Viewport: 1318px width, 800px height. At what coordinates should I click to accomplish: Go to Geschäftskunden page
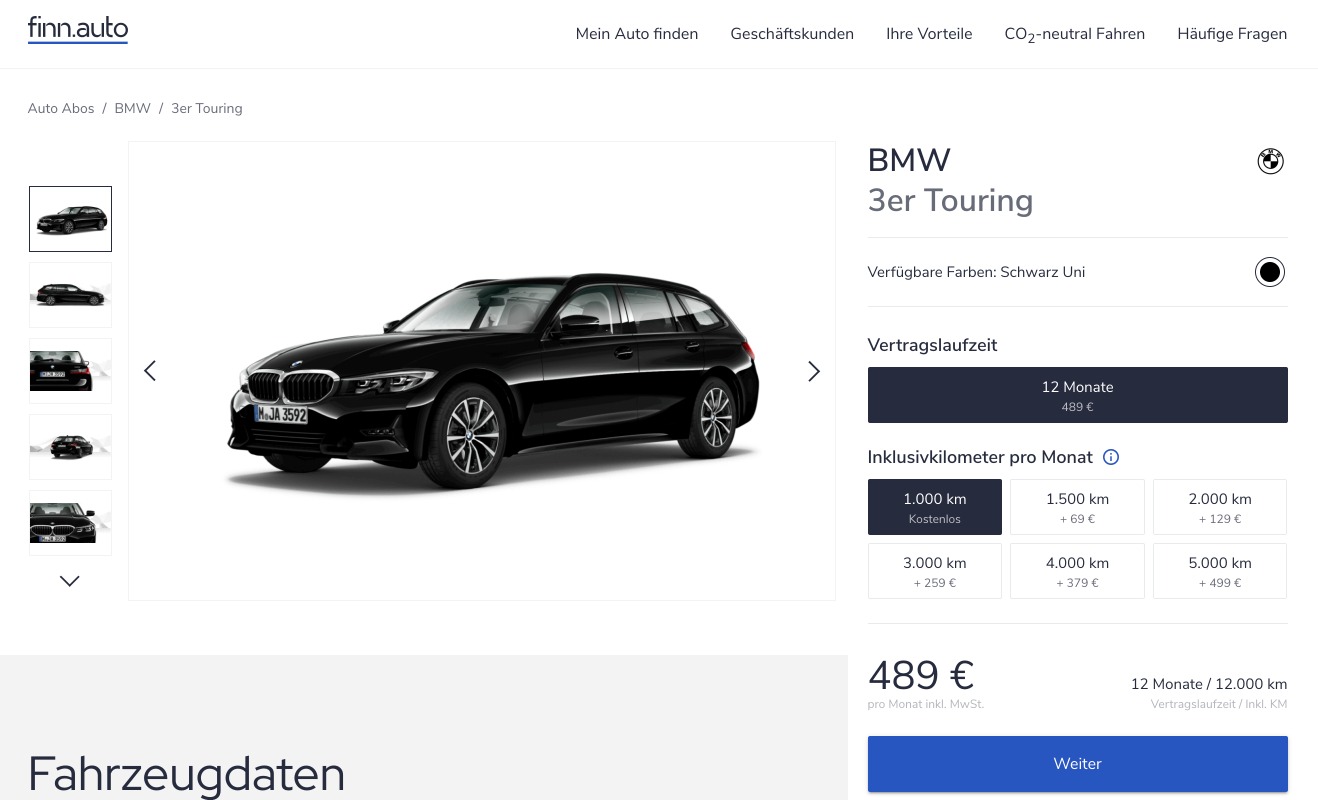point(792,34)
